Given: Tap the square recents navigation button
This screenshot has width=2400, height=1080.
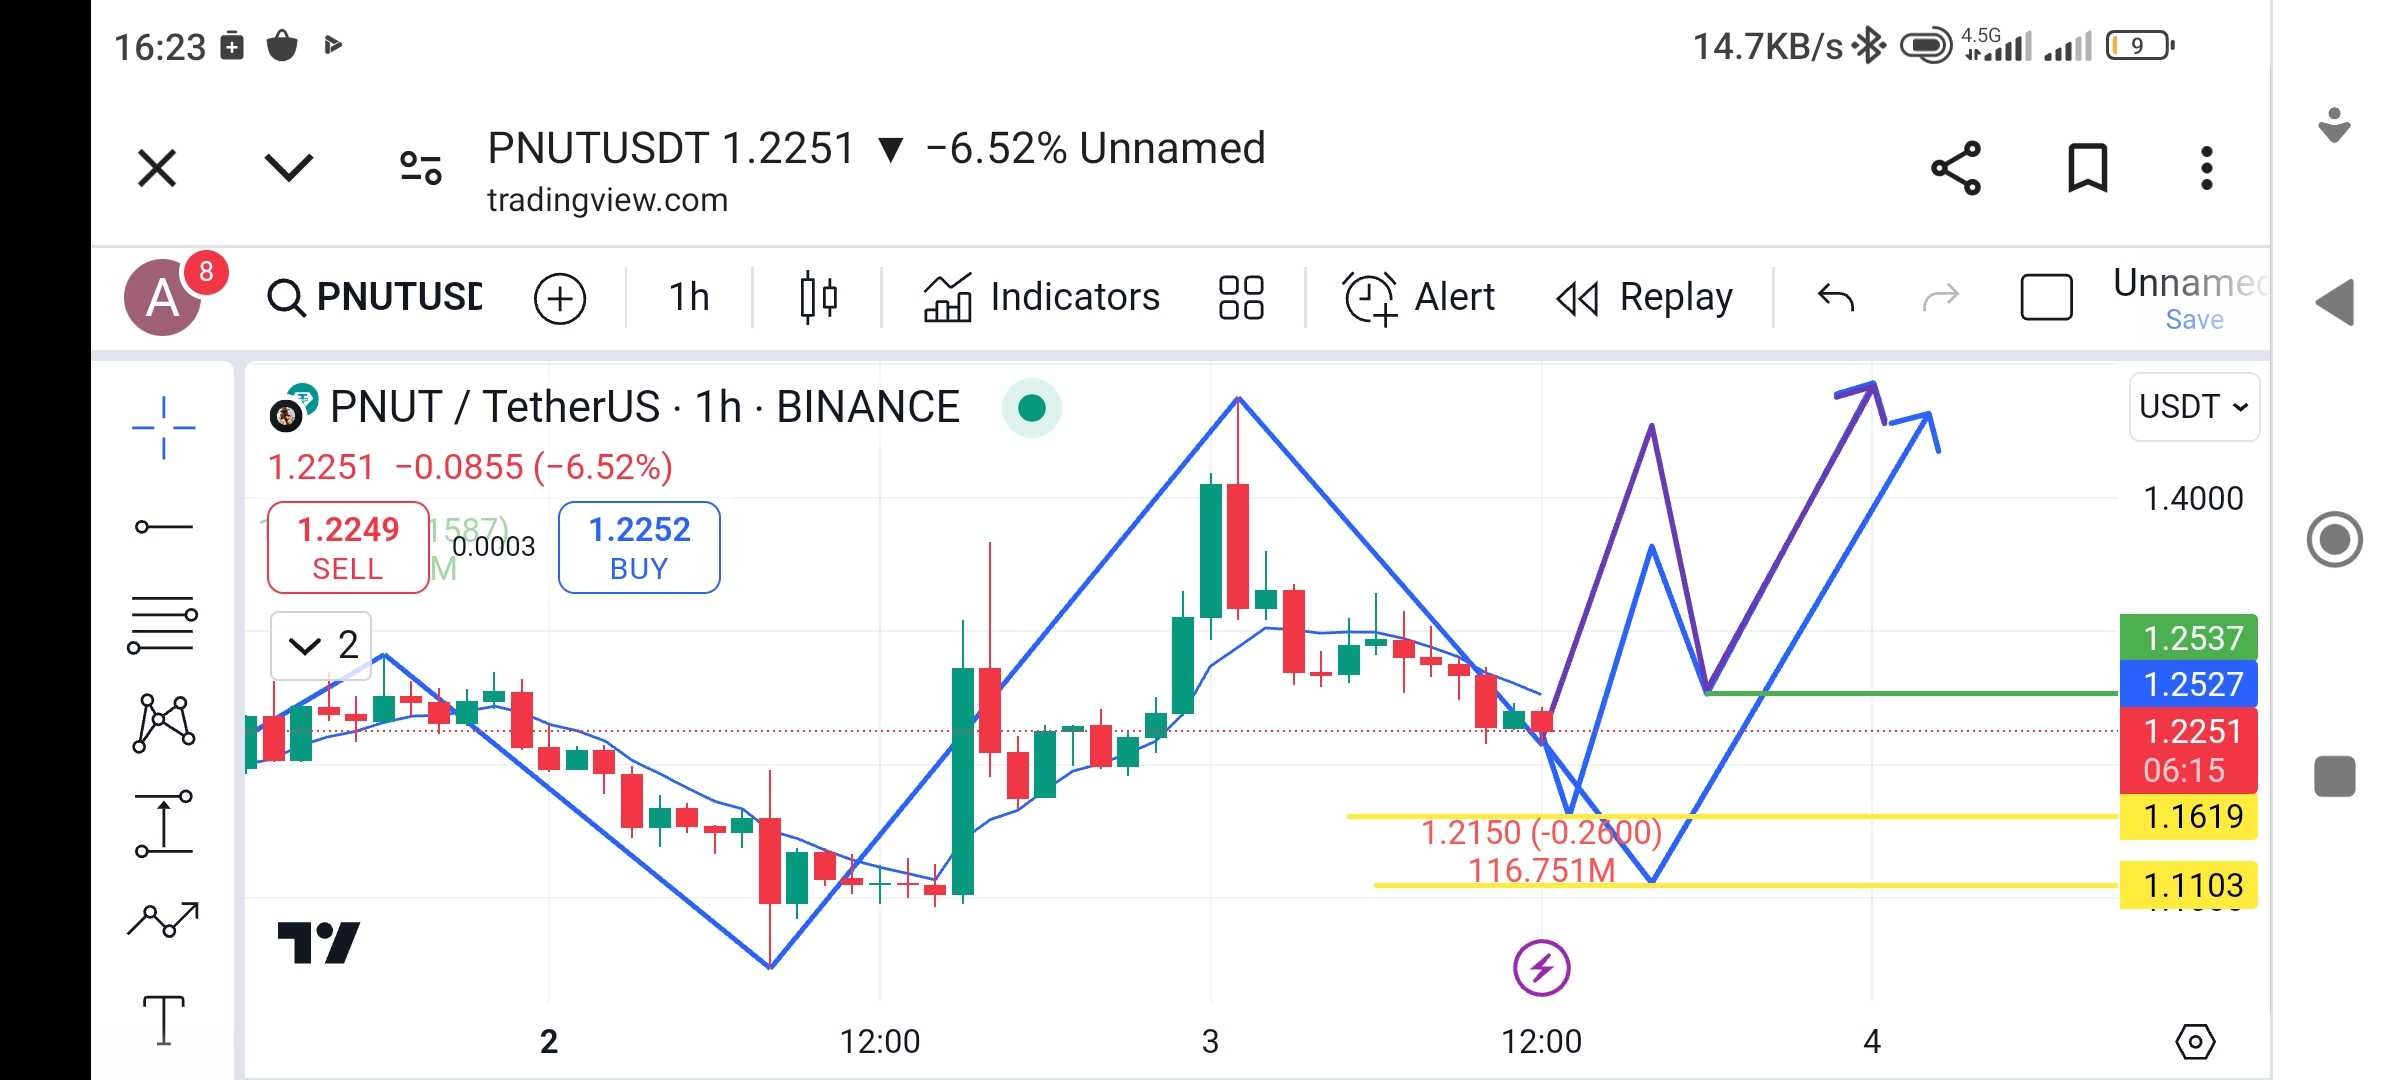Looking at the screenshot, I should [x=2335, y=776].
